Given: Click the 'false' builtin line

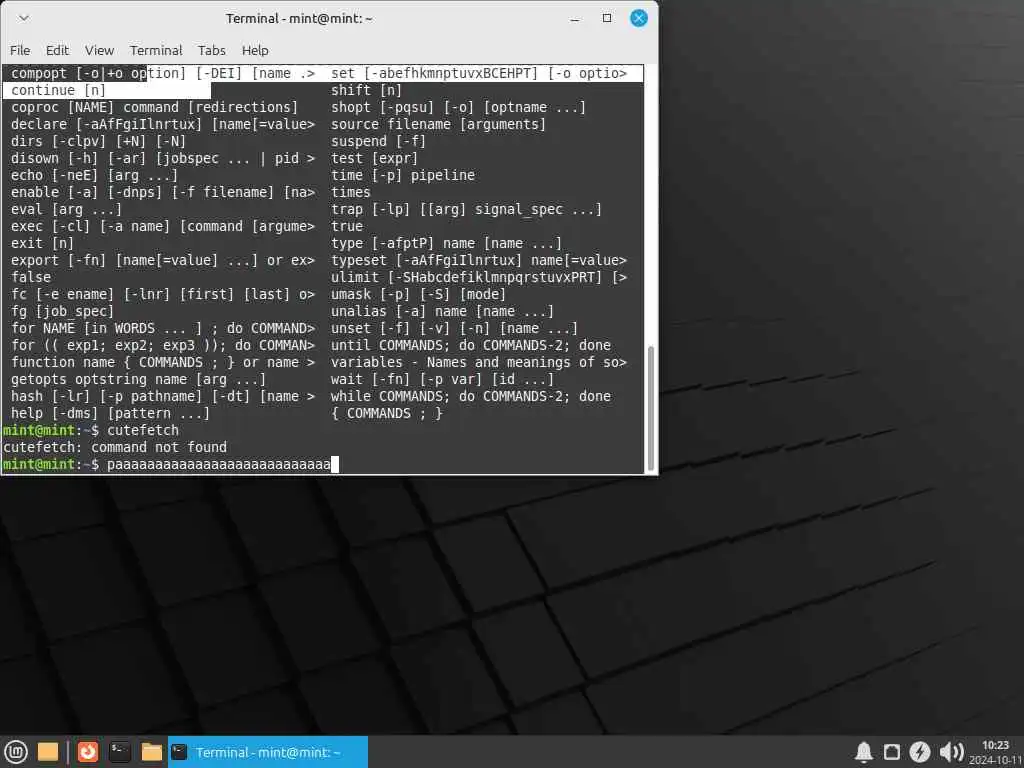Looking at the screenshot, I should (x=31, y=277).
